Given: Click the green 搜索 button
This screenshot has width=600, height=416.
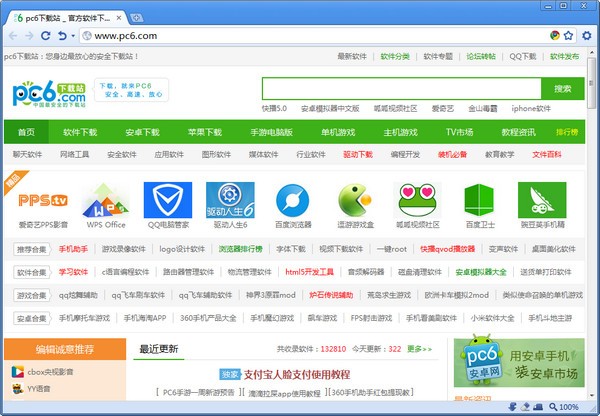Looking at the screenshot, I should 562,88.
